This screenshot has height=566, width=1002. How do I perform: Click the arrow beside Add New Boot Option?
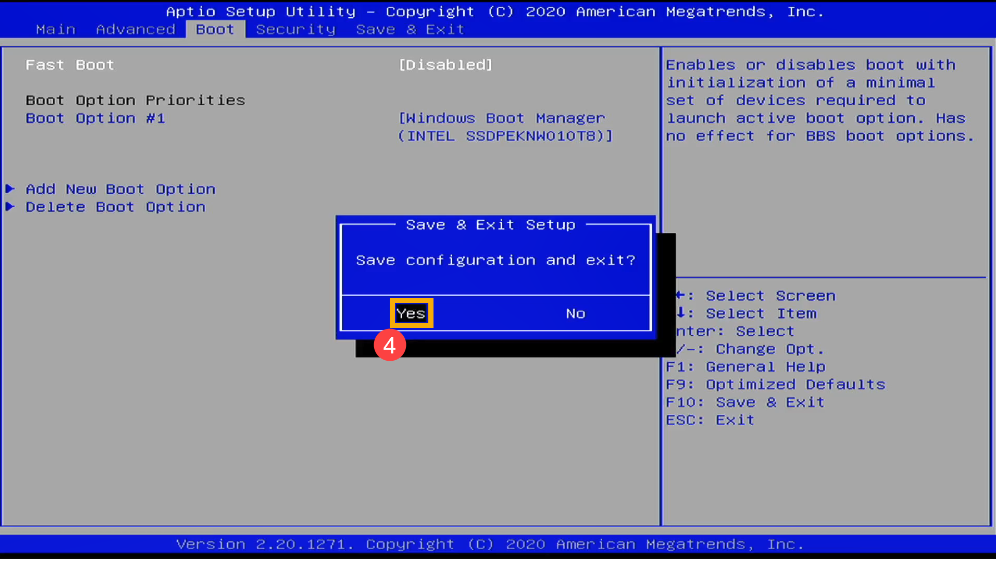click(10, 190)
